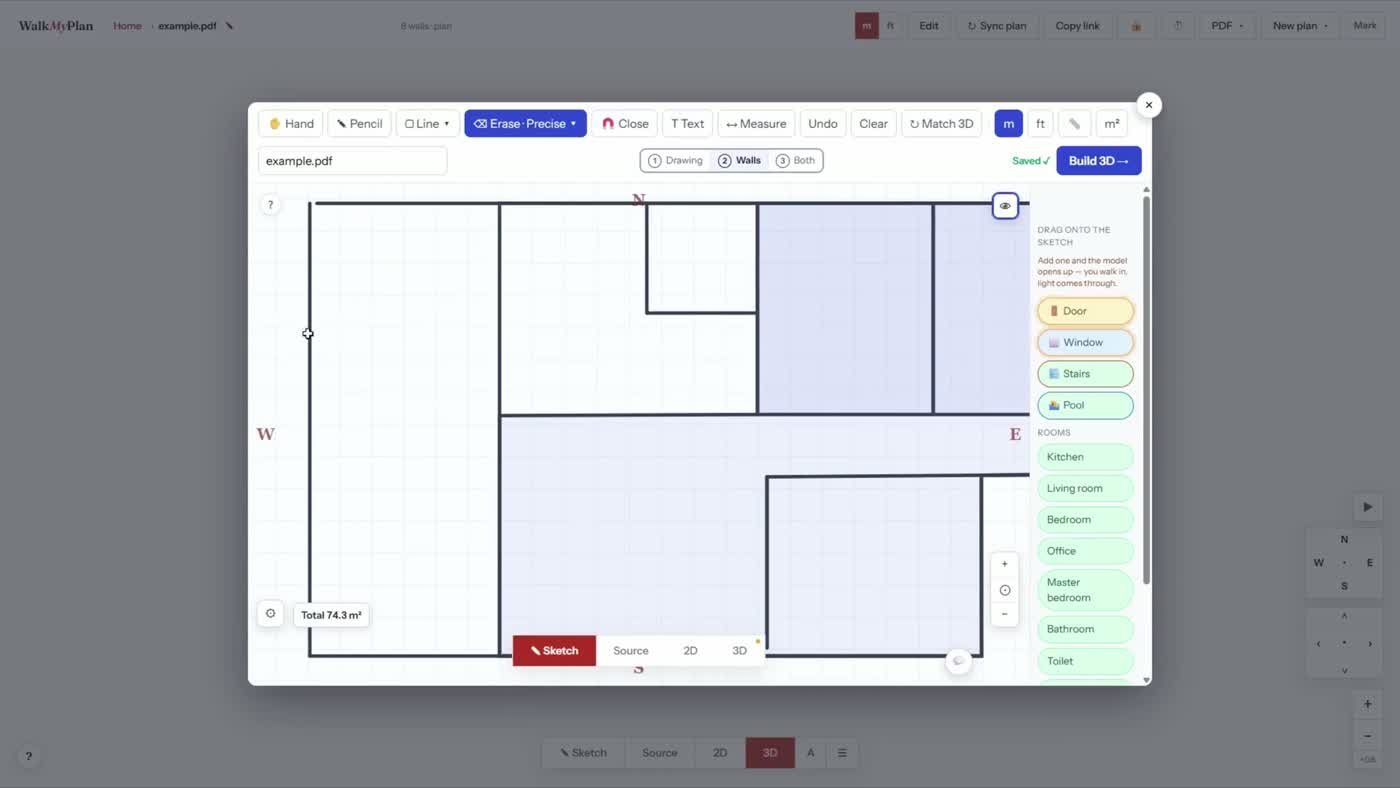Click the help icon in the page corner

28,757
